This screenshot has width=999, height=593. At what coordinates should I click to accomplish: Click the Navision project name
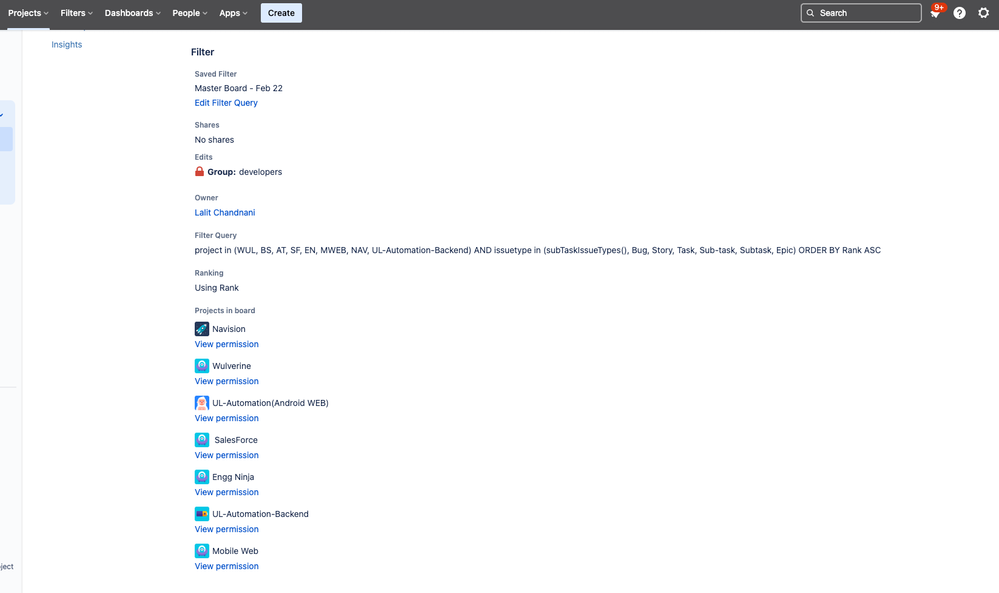[x=229, y=329]
